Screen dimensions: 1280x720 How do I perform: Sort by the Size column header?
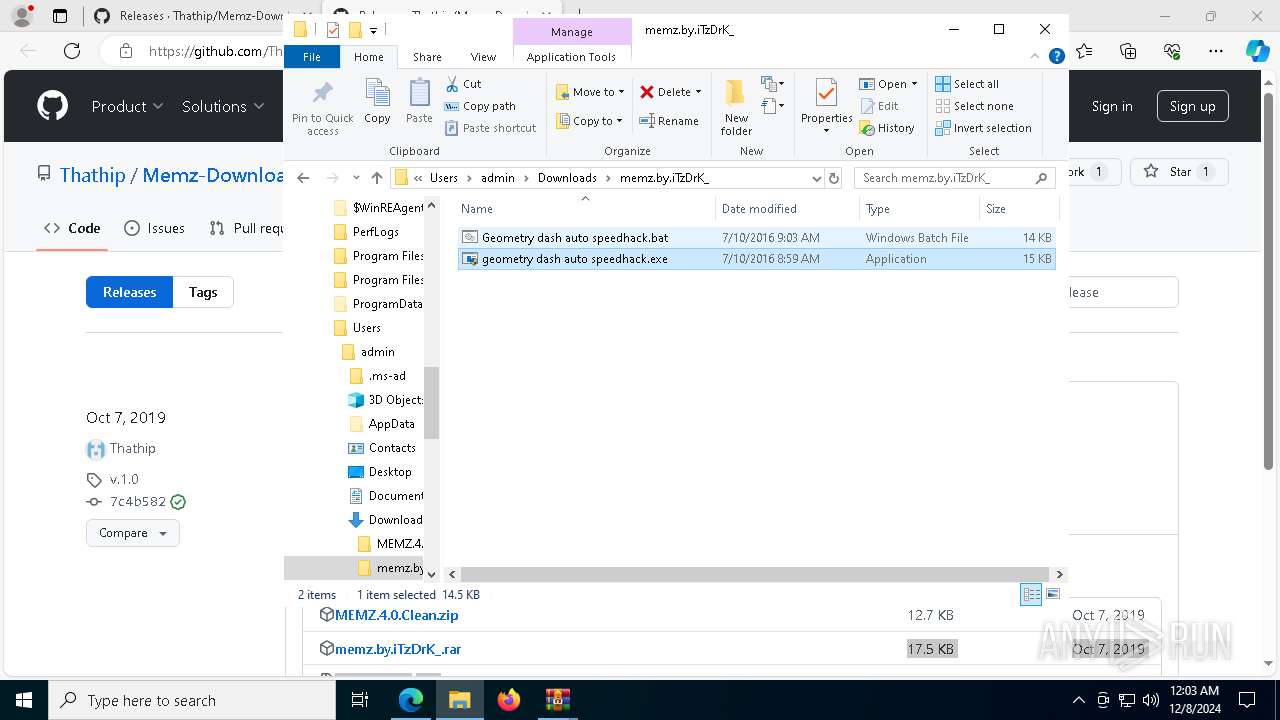point(1017,209)
